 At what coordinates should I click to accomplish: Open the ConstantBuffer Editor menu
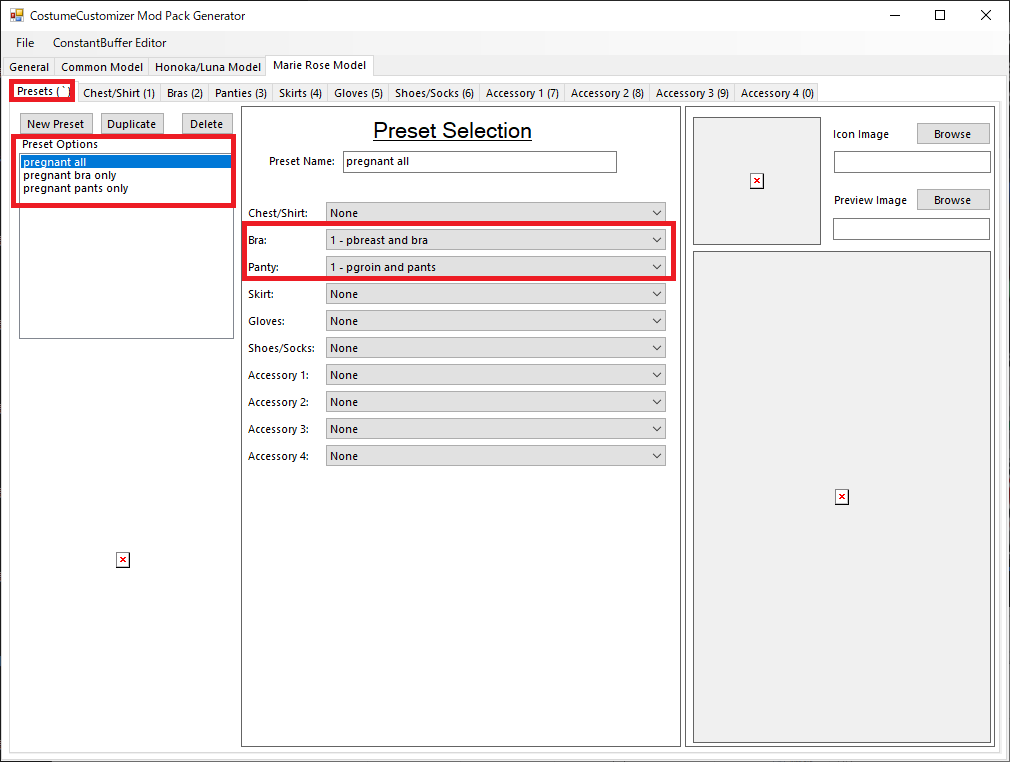(110, 43)
